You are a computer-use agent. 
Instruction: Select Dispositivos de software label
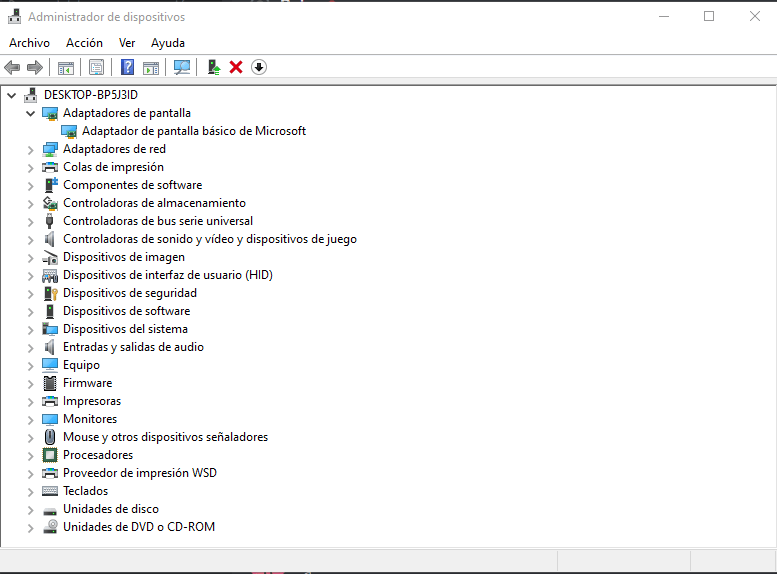click(x=126, y=311)
